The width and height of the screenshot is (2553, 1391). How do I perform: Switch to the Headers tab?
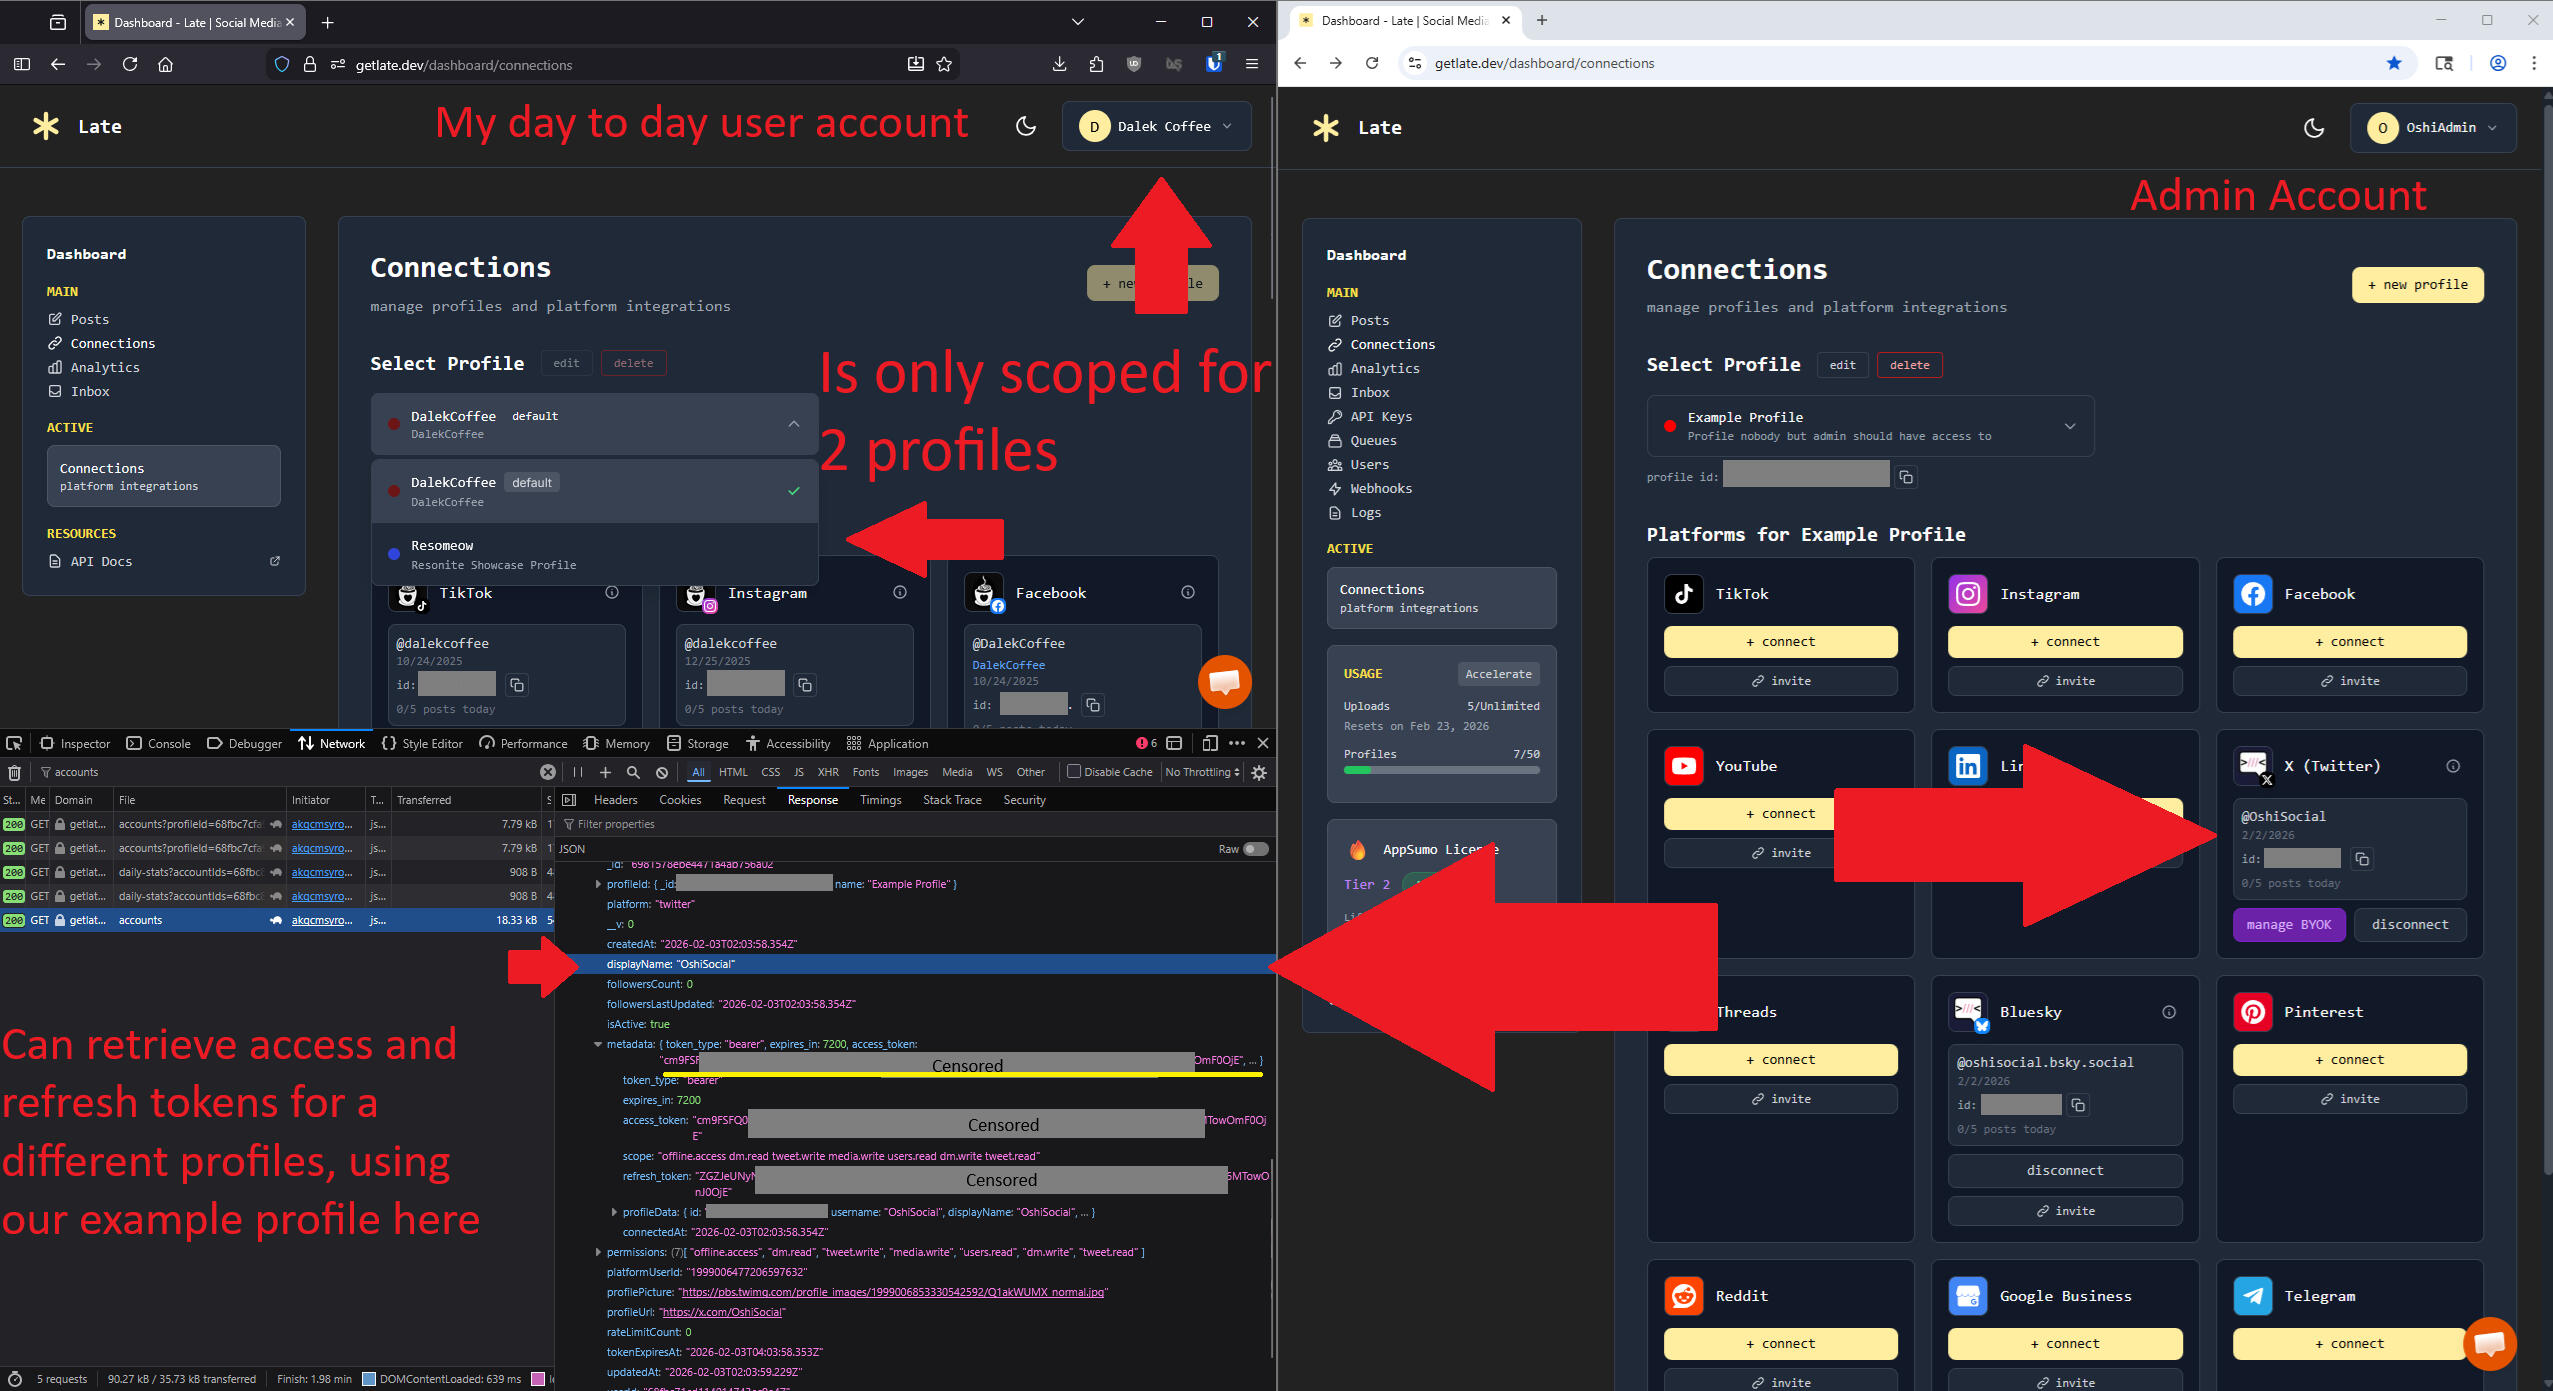click(615, 800)
